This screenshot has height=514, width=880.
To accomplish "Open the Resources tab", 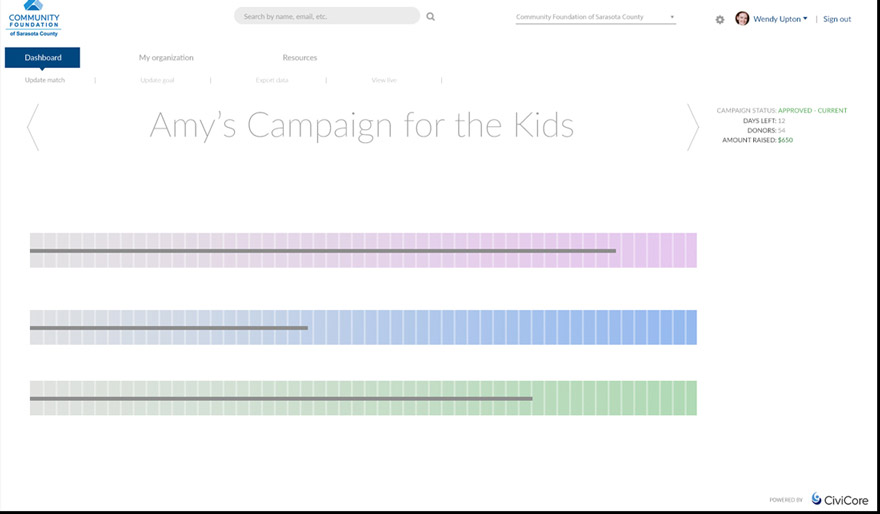I will click(x=300, y=58).
